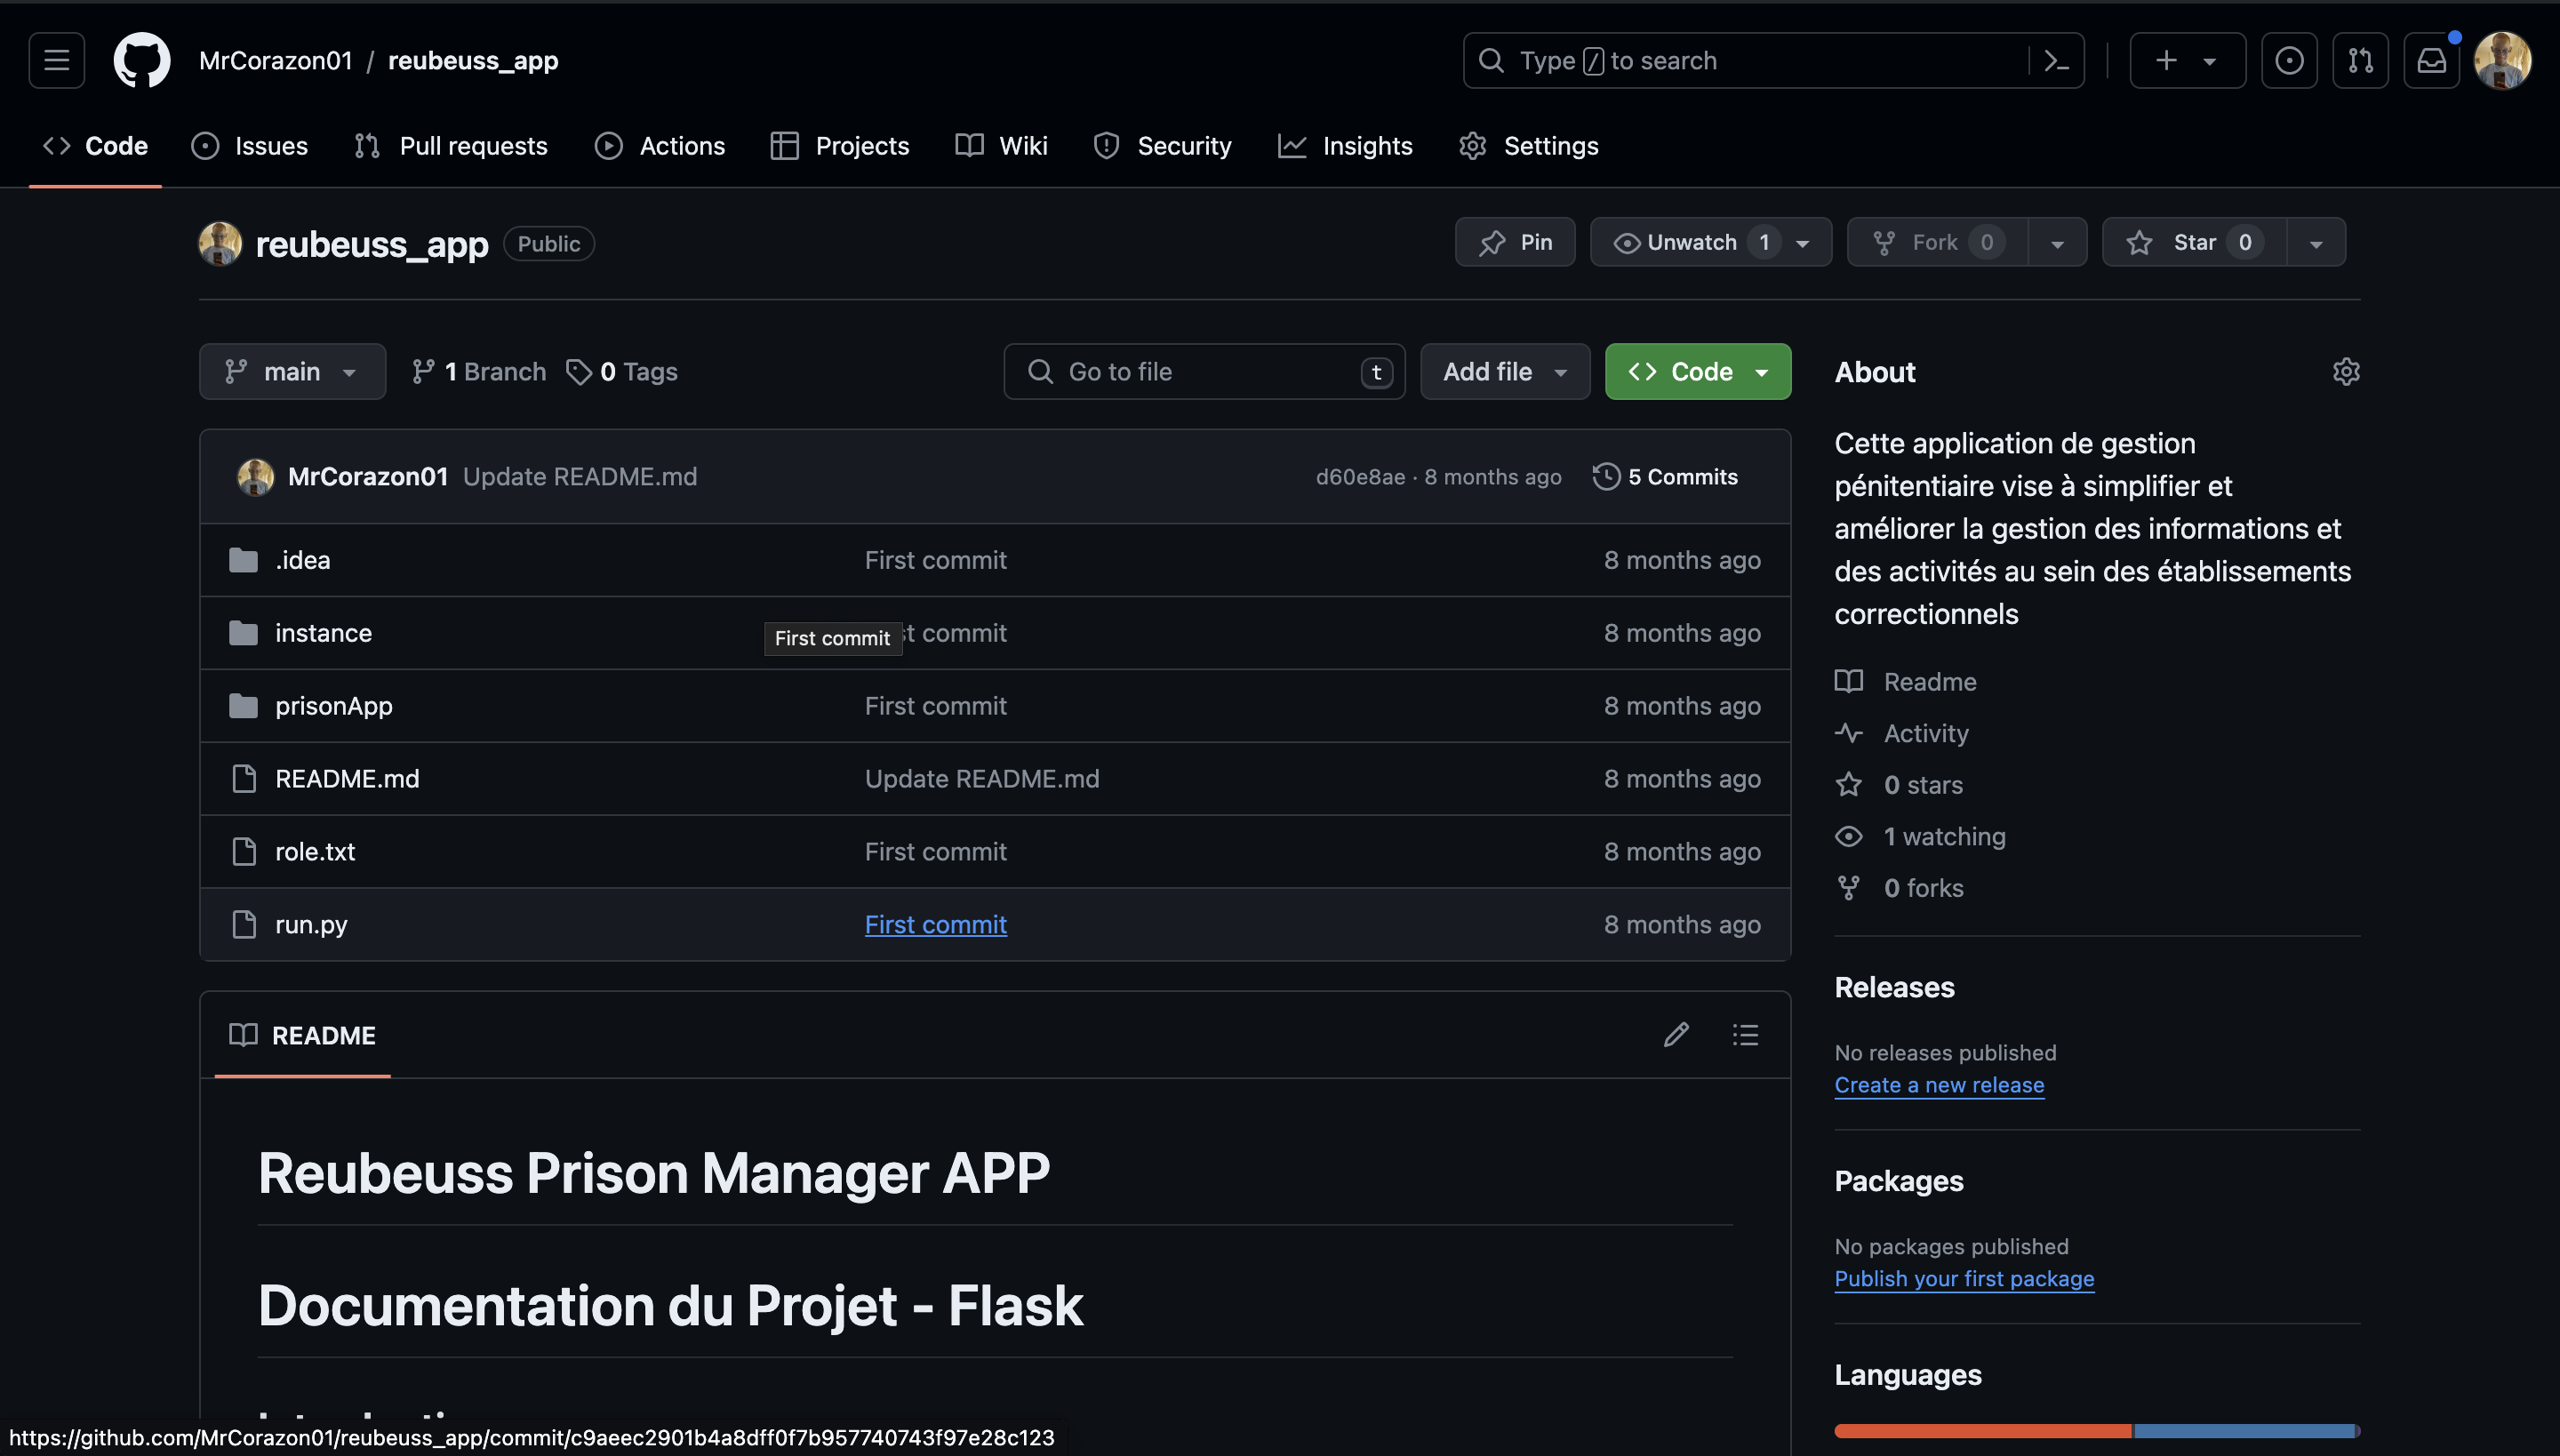Open the green Code dropdown

(x=1698, y=372)
